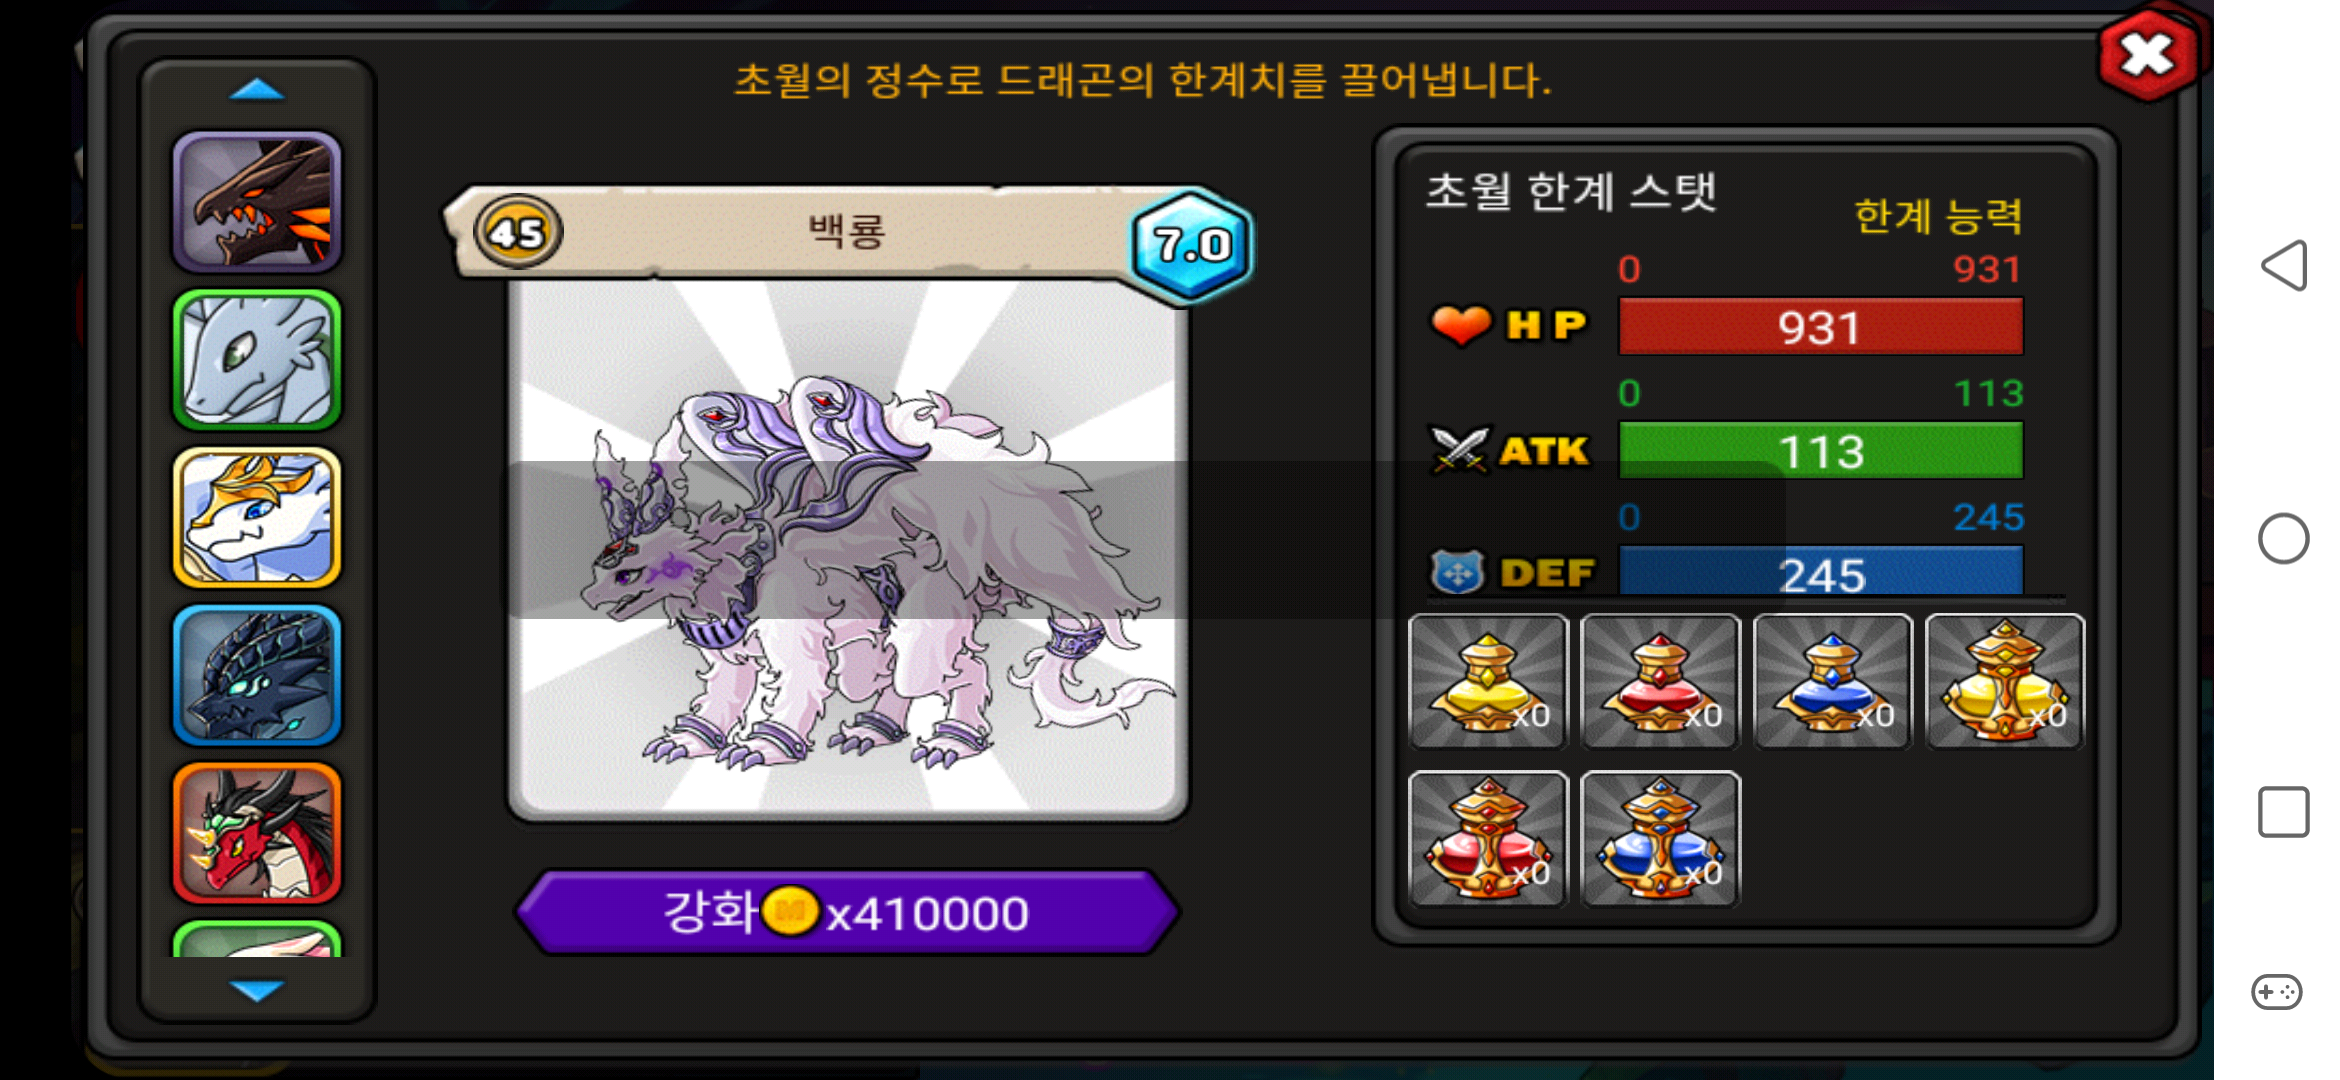2340x1080 pixels.
Task: Click the small yellow essence potion
Action: (1488, 681)
